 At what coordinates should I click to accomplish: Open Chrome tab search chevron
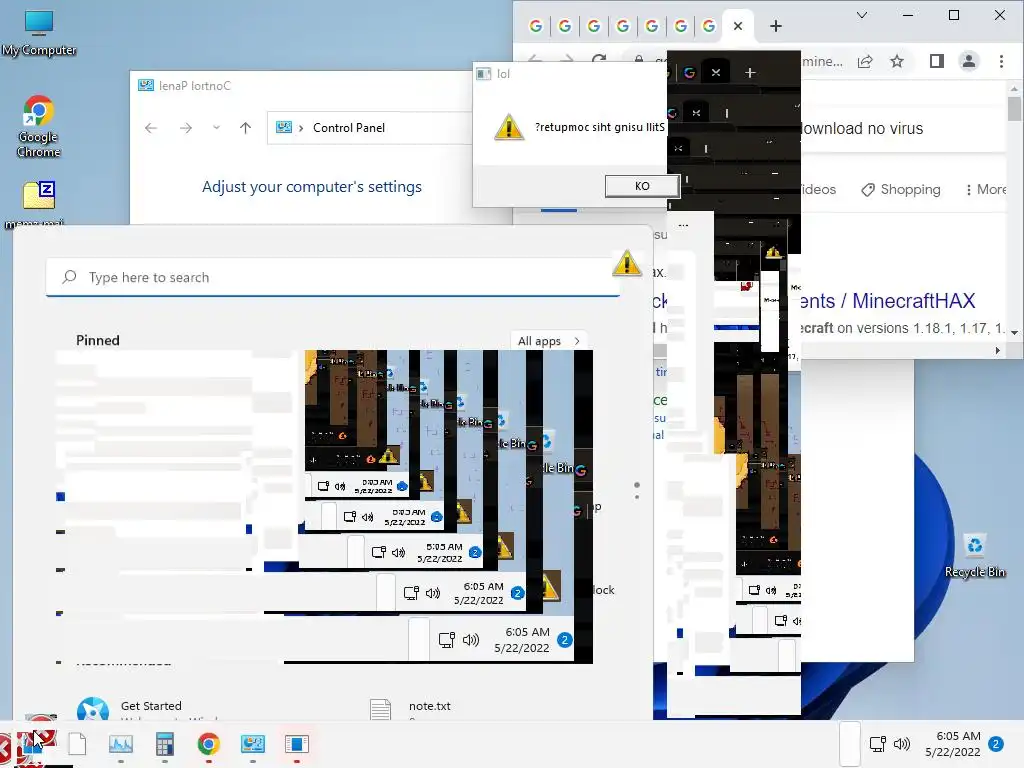pos(862,15)
